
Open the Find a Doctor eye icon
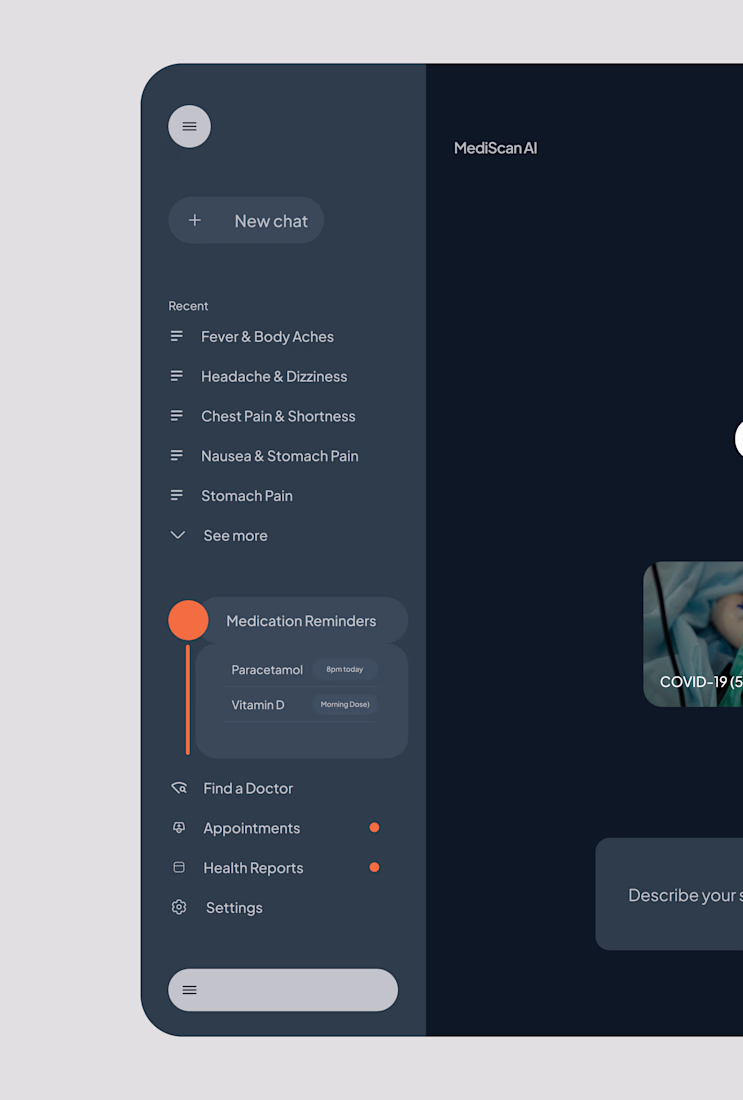tap(179, 788)
